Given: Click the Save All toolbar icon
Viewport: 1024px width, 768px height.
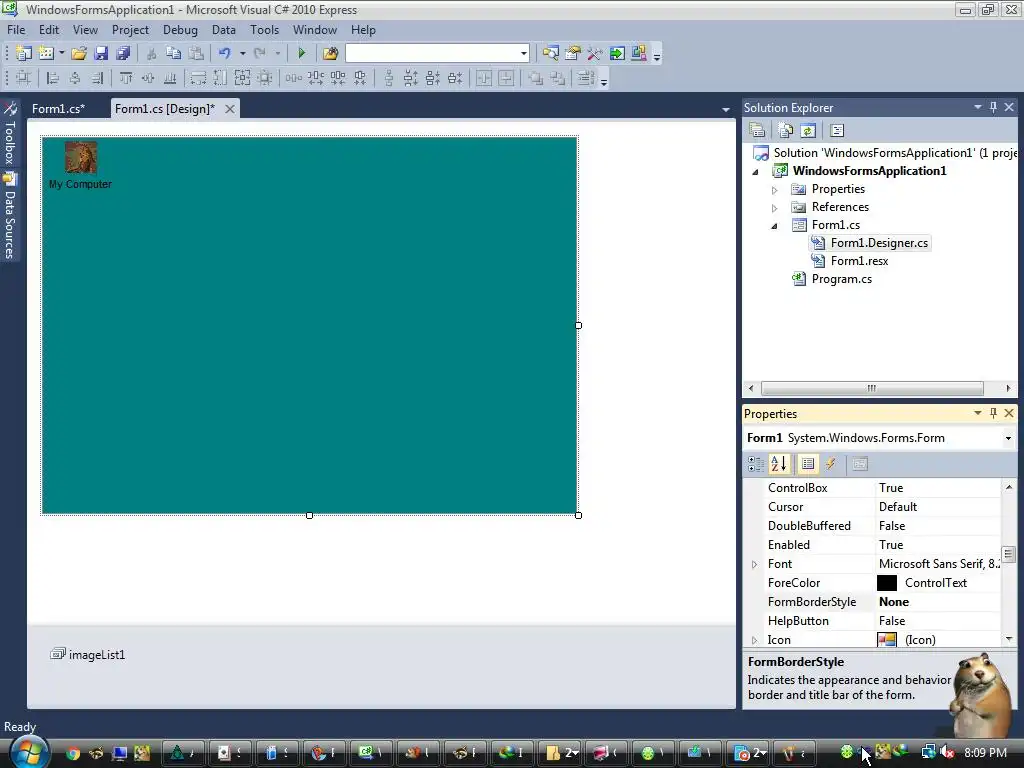Looking at the screenshot, I should click(123, 54).
